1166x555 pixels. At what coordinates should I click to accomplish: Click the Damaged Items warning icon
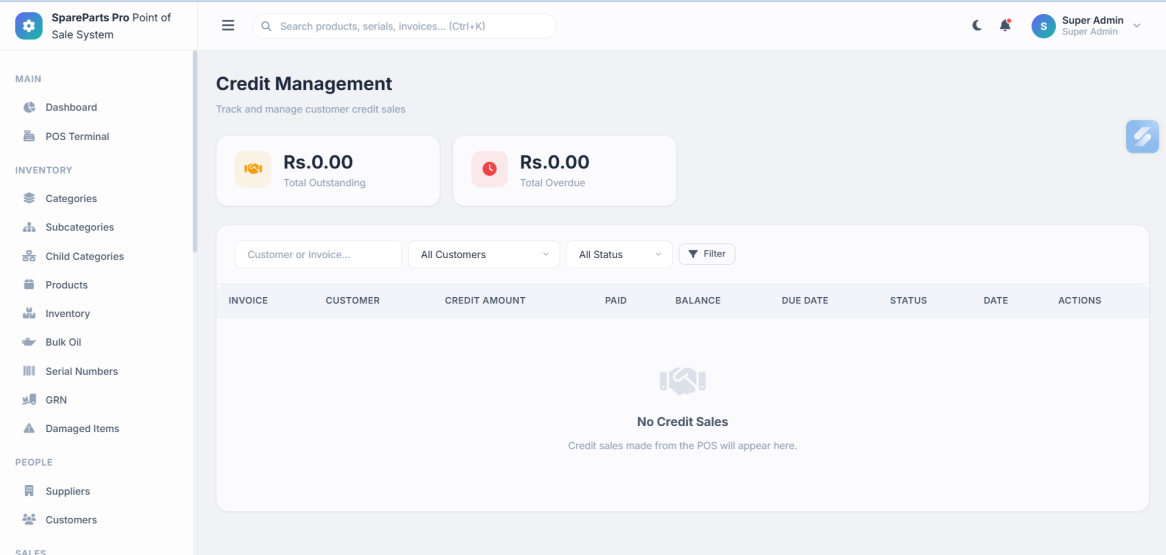[x=29, y=429]
